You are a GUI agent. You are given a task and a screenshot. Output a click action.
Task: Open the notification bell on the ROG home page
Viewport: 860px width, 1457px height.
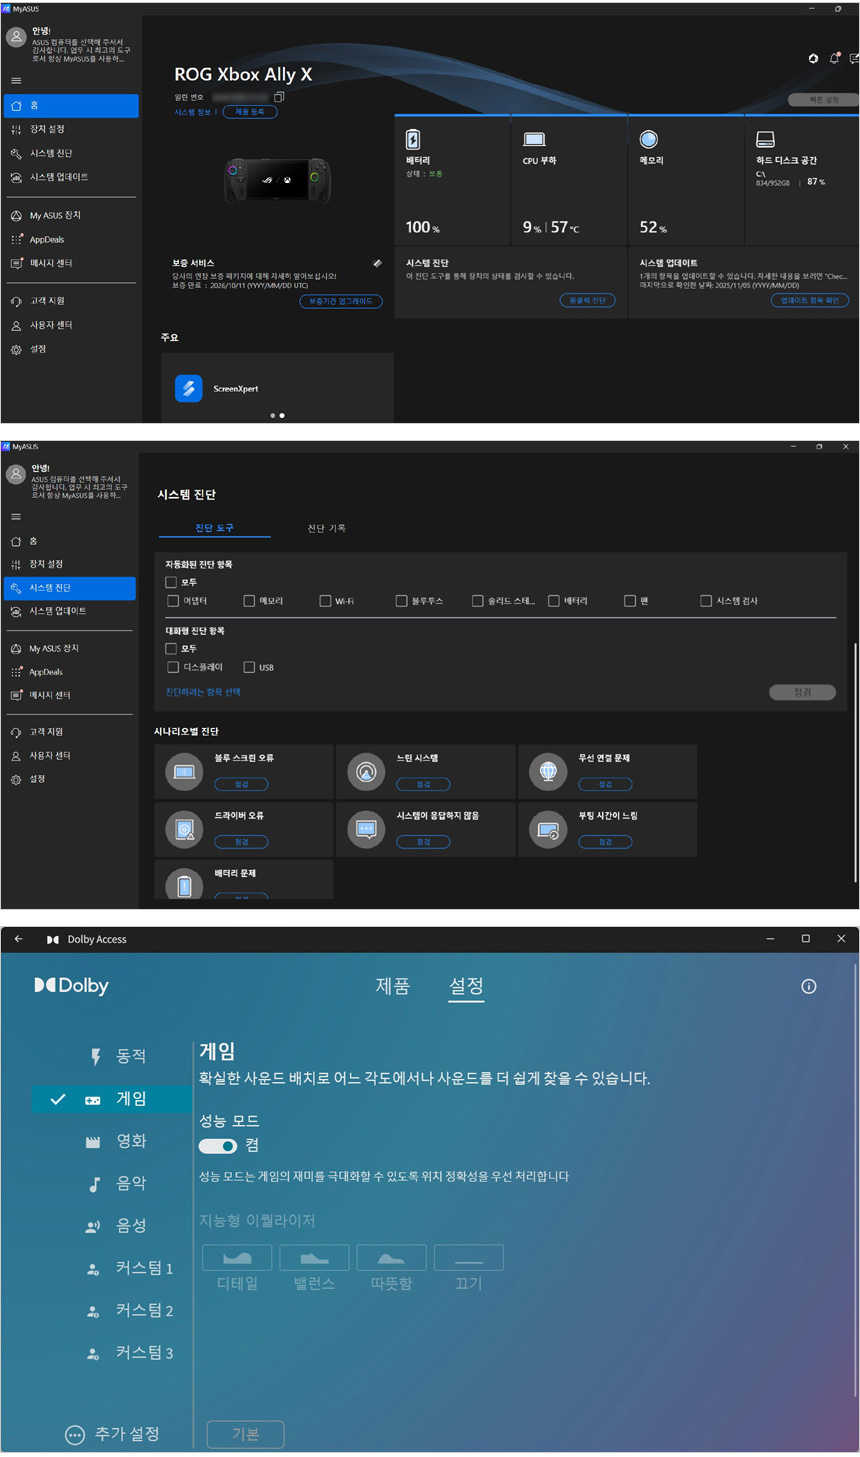tap(834, 59)
